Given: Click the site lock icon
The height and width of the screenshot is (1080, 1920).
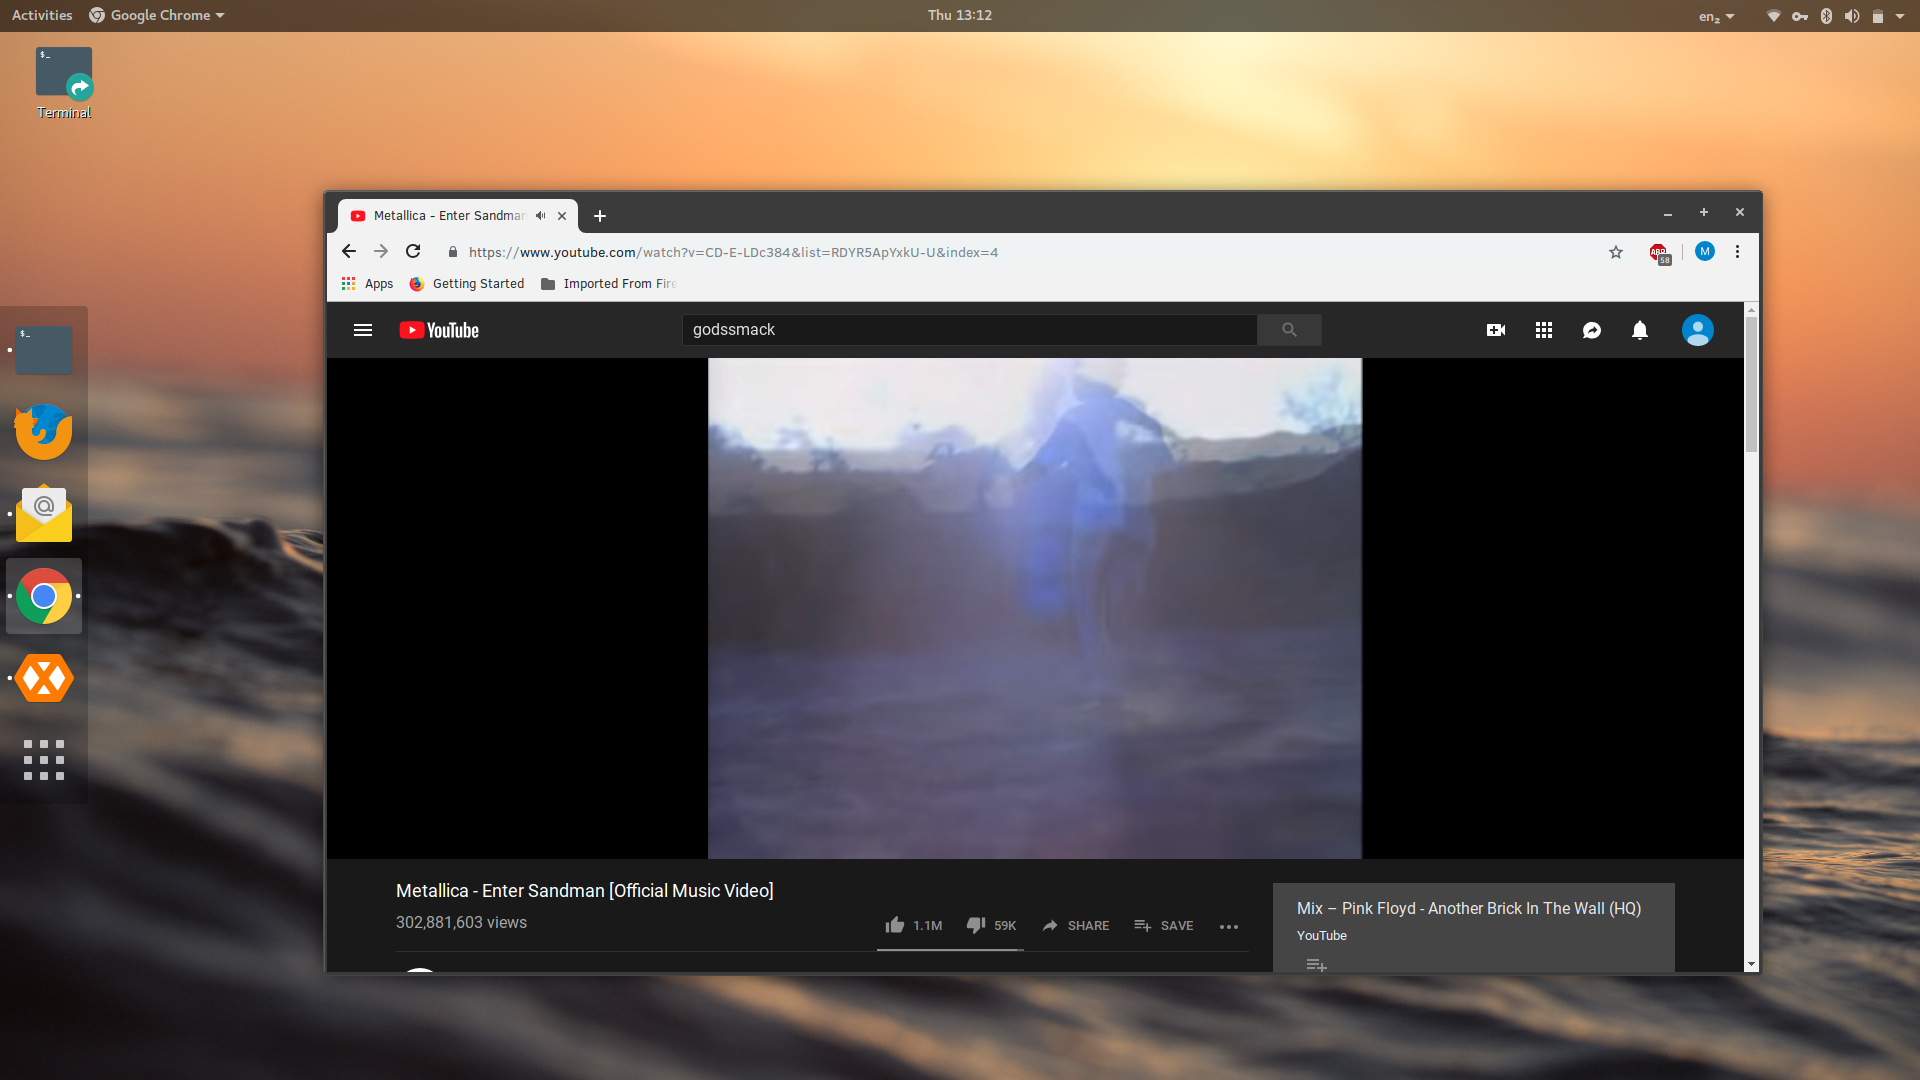Looking at the screenshot, I should pyautogui.click(x=453, y=252).
